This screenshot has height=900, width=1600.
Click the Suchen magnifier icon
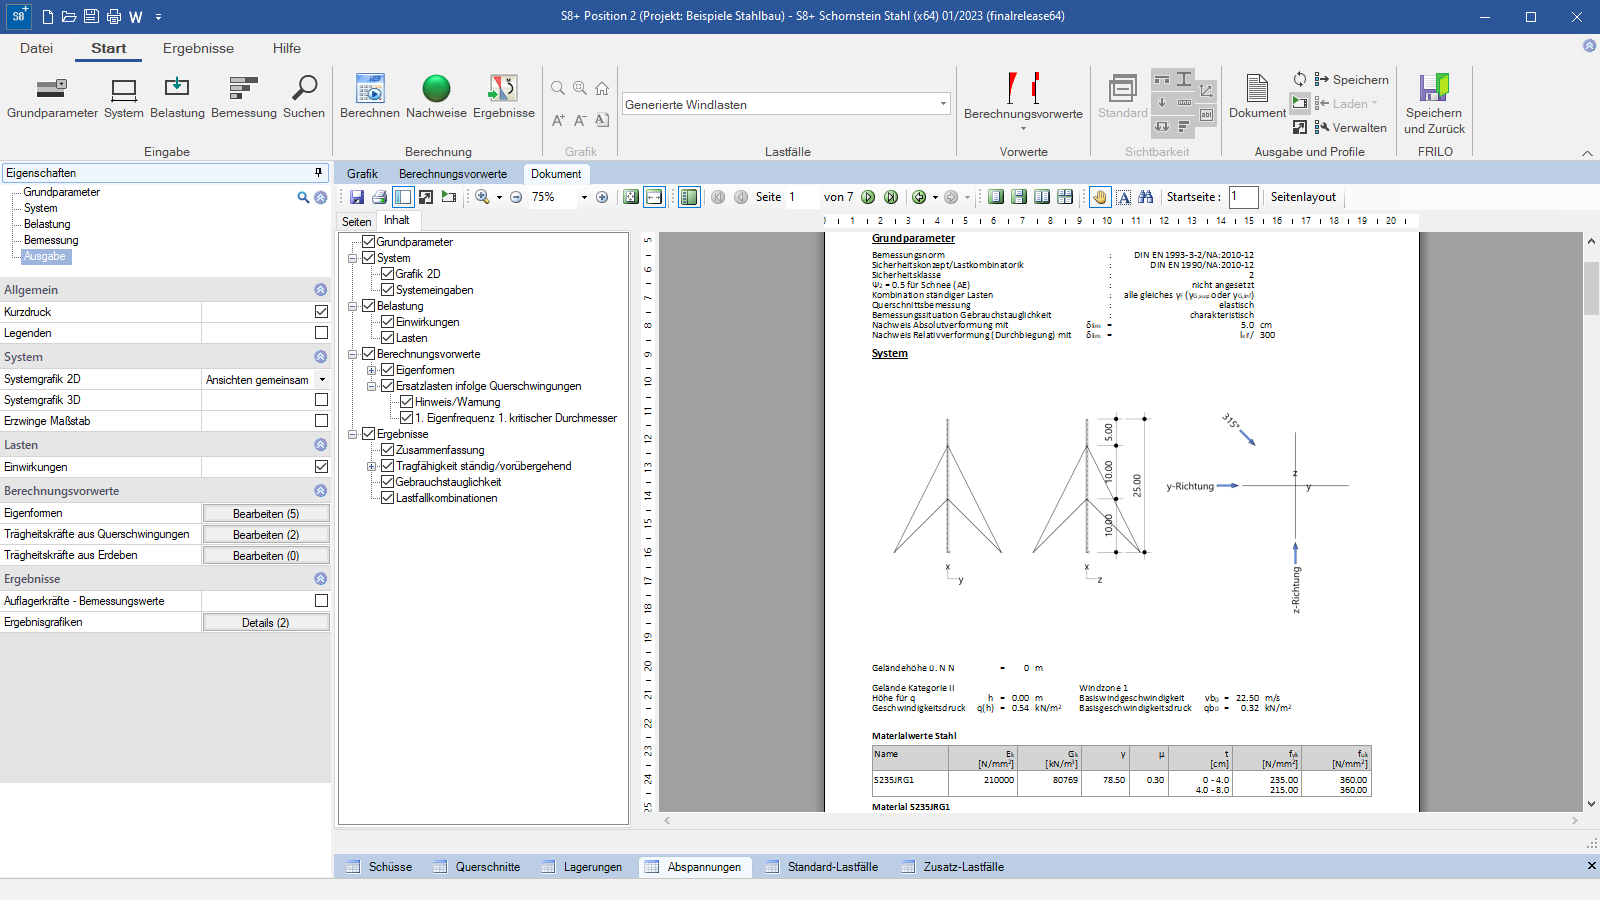304,97
